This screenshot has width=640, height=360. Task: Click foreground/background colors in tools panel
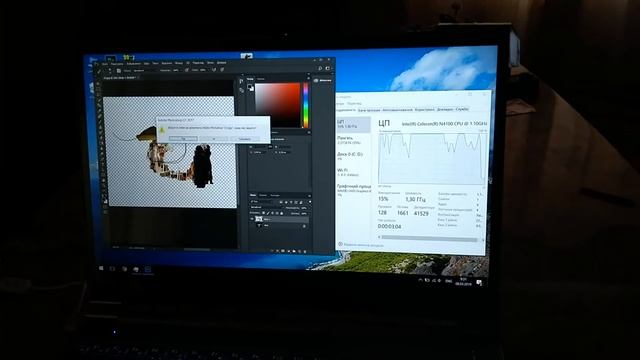[105, 201]
